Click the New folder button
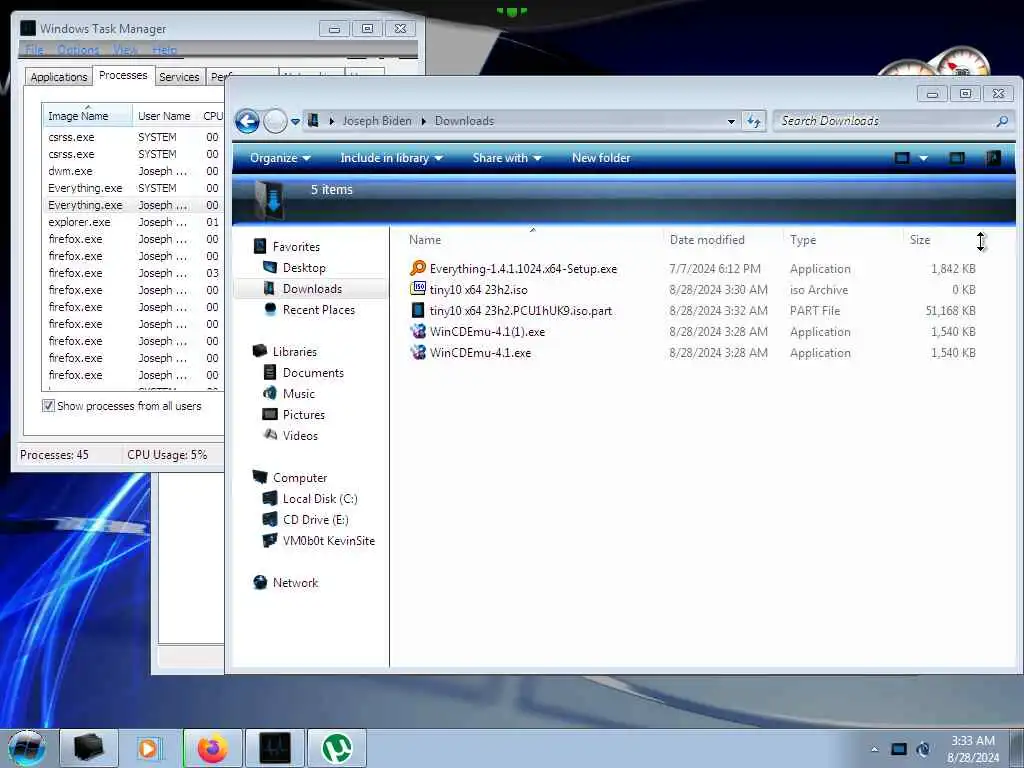 601,158
